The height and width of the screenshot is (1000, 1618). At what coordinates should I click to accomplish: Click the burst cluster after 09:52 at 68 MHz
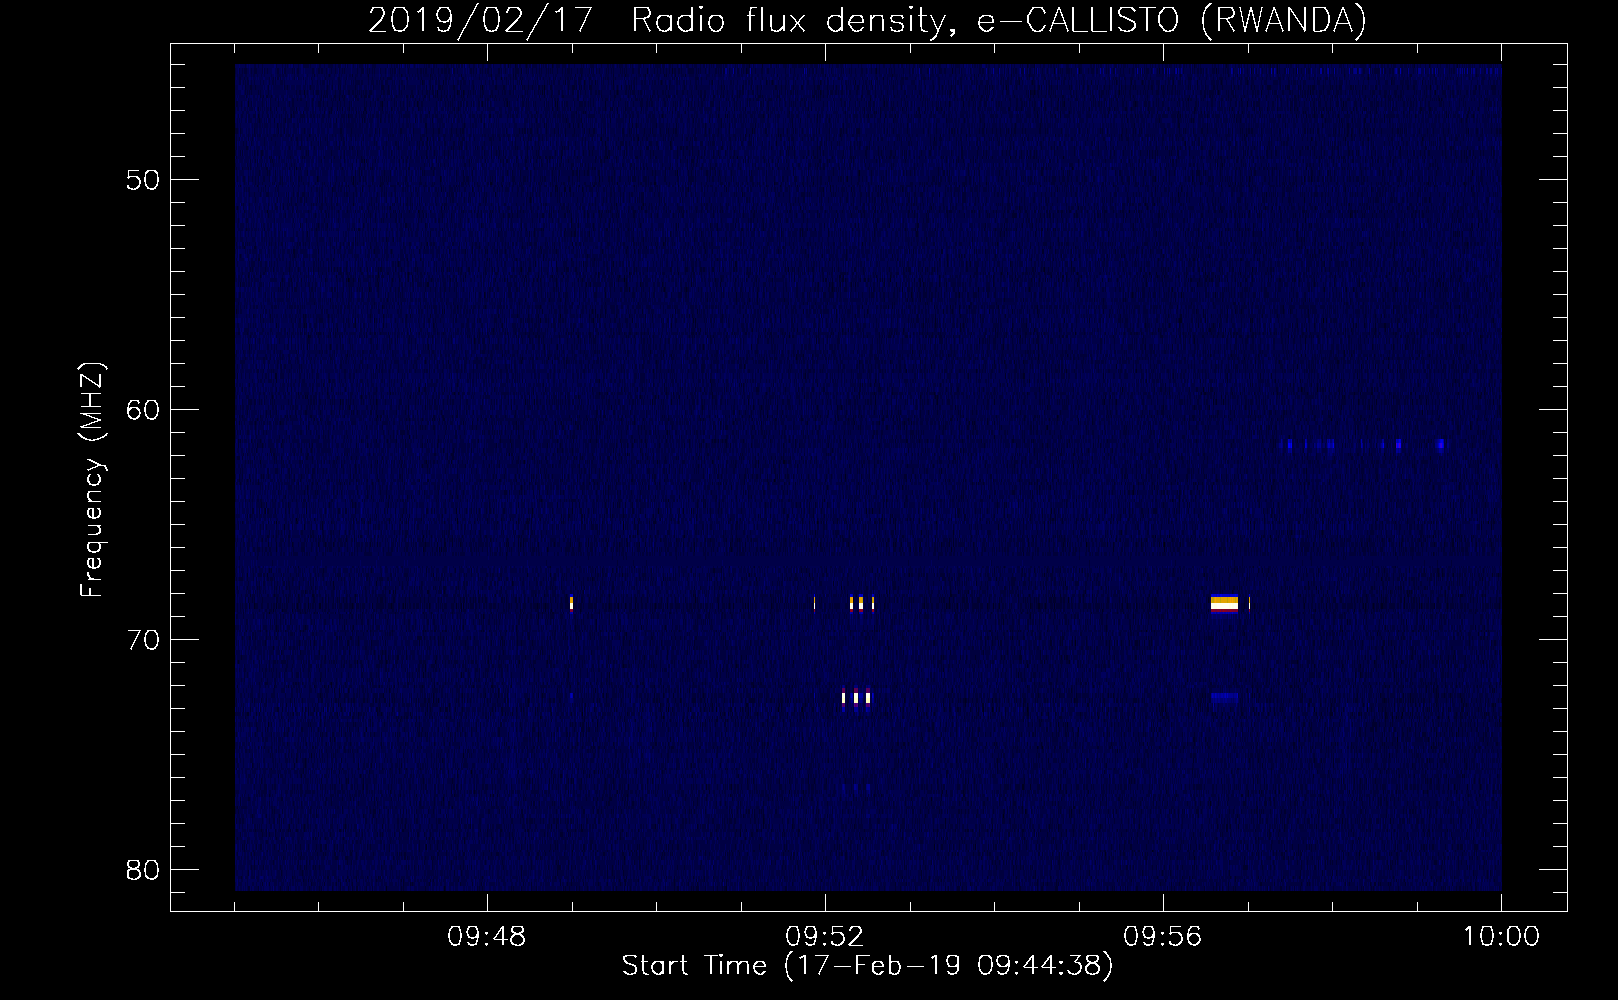[861, 603]
